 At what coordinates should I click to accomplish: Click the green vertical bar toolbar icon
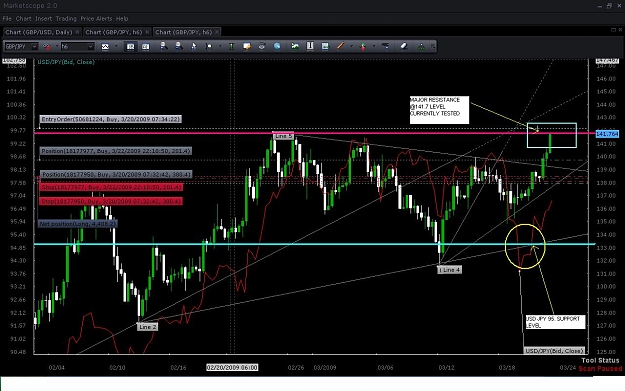[231, 46]
